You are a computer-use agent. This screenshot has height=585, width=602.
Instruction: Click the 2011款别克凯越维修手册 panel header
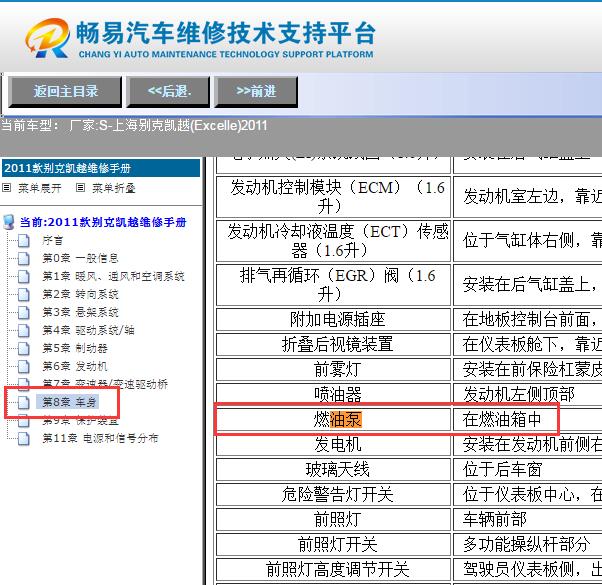point(101,168)
